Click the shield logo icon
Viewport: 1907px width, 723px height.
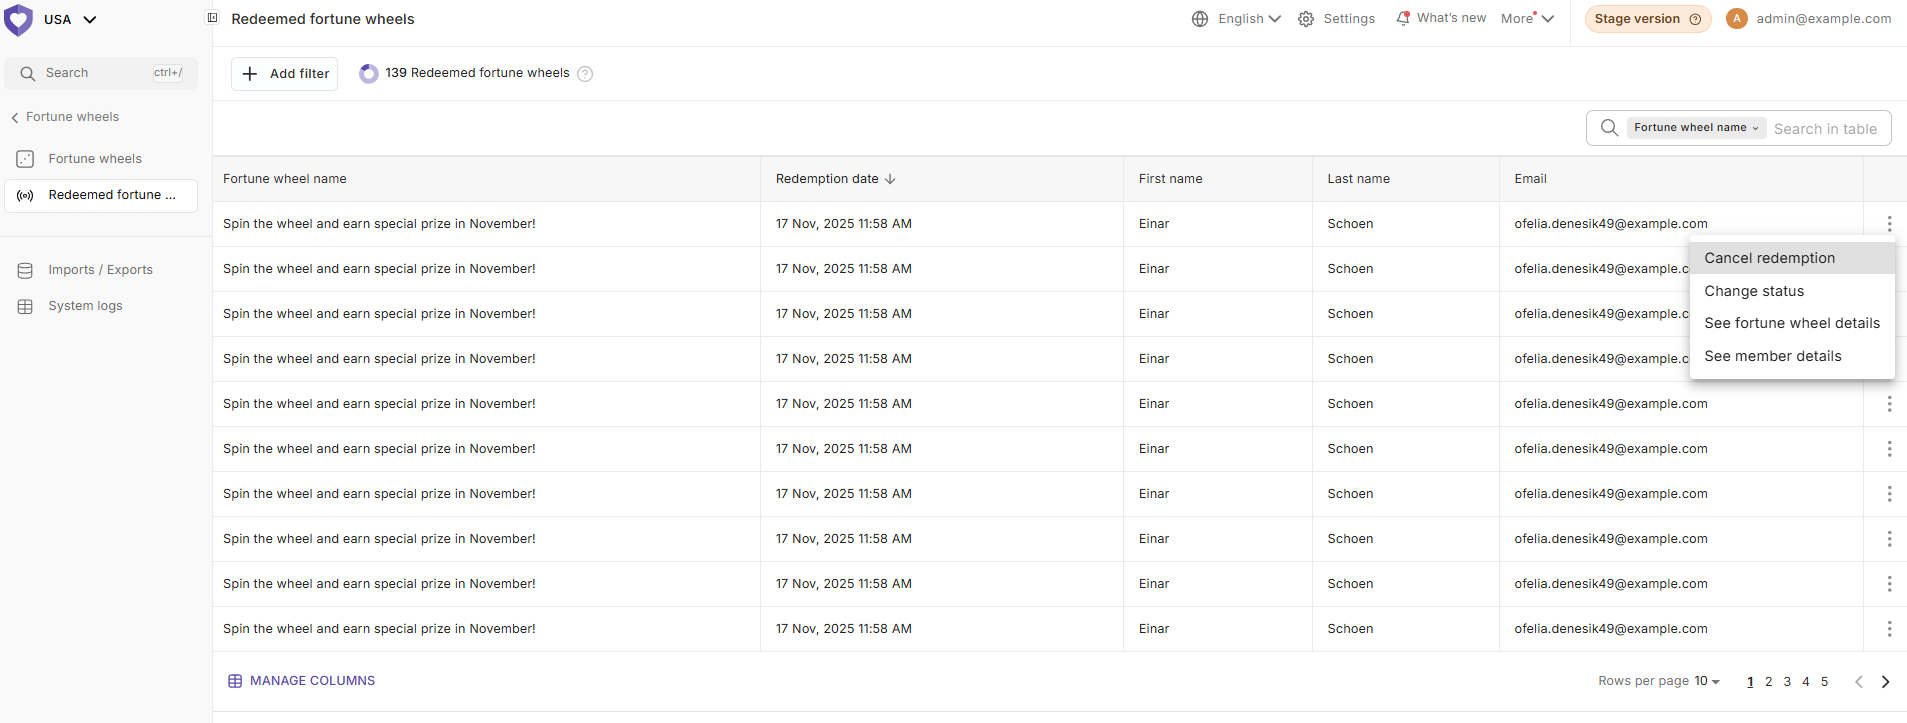[19, 20]
